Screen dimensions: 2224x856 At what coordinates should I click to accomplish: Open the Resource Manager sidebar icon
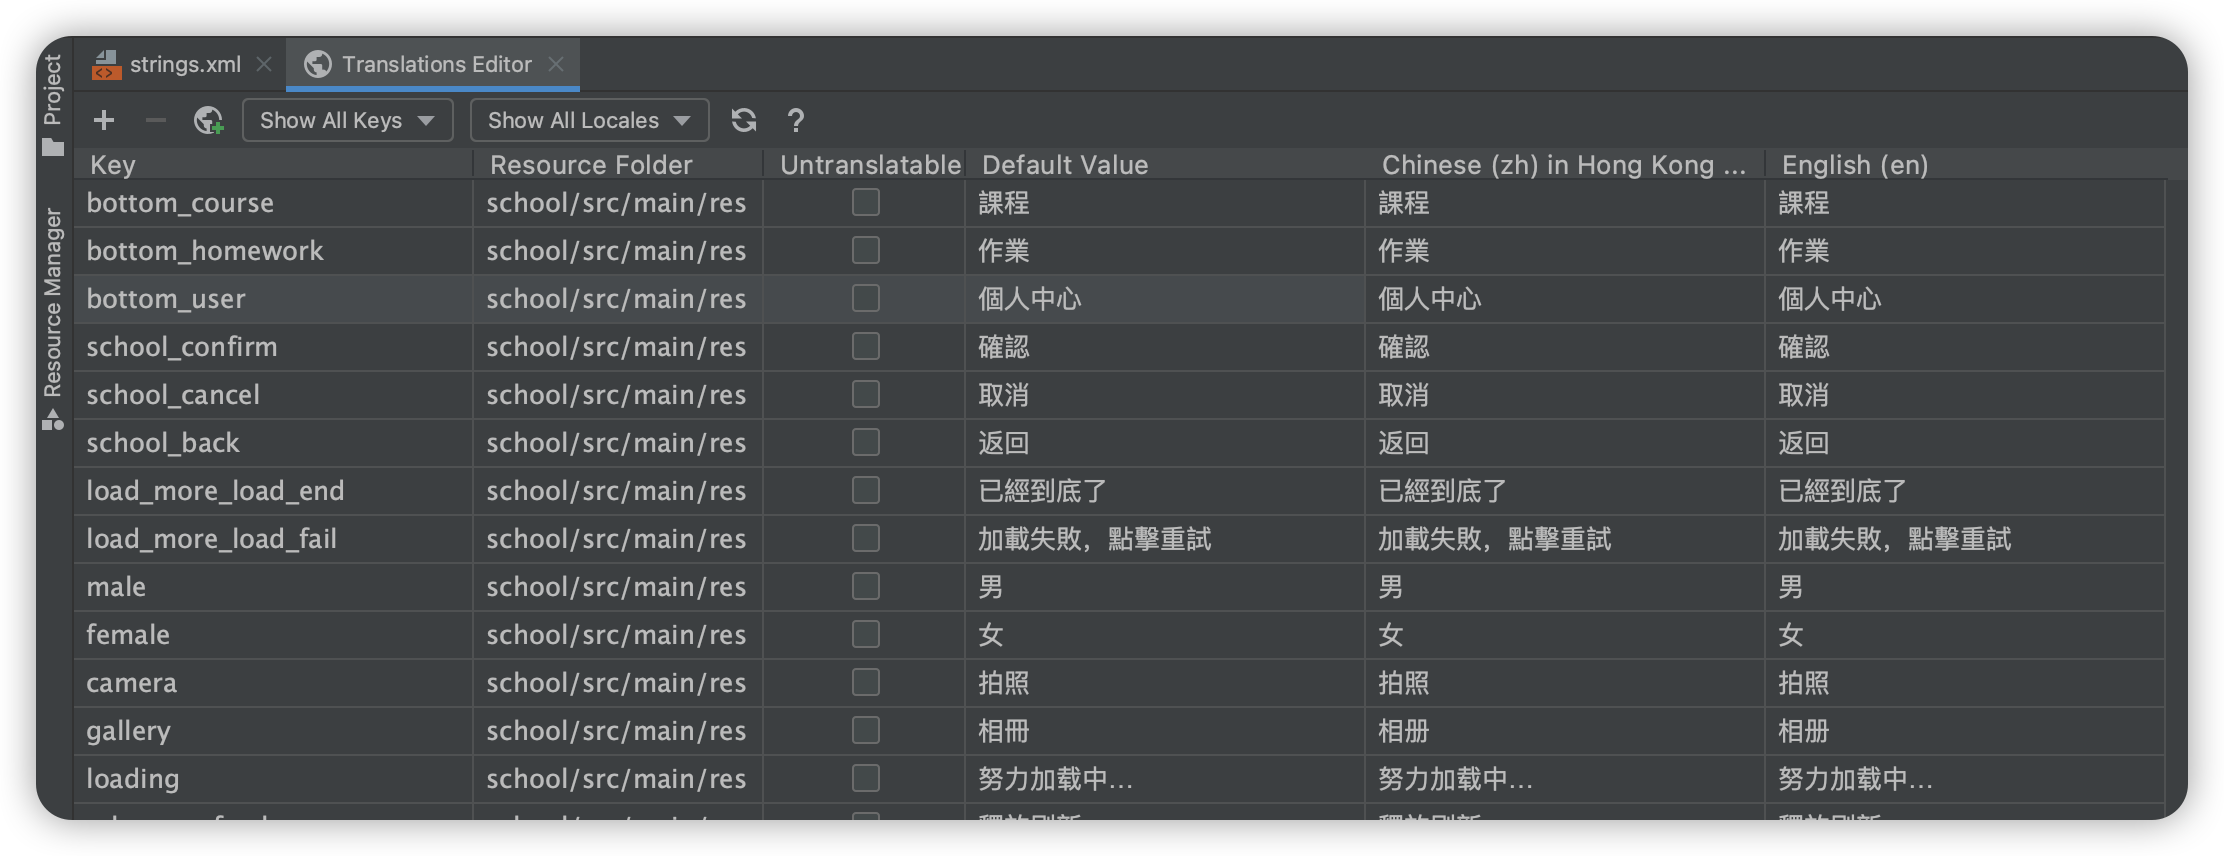[53, 420]
